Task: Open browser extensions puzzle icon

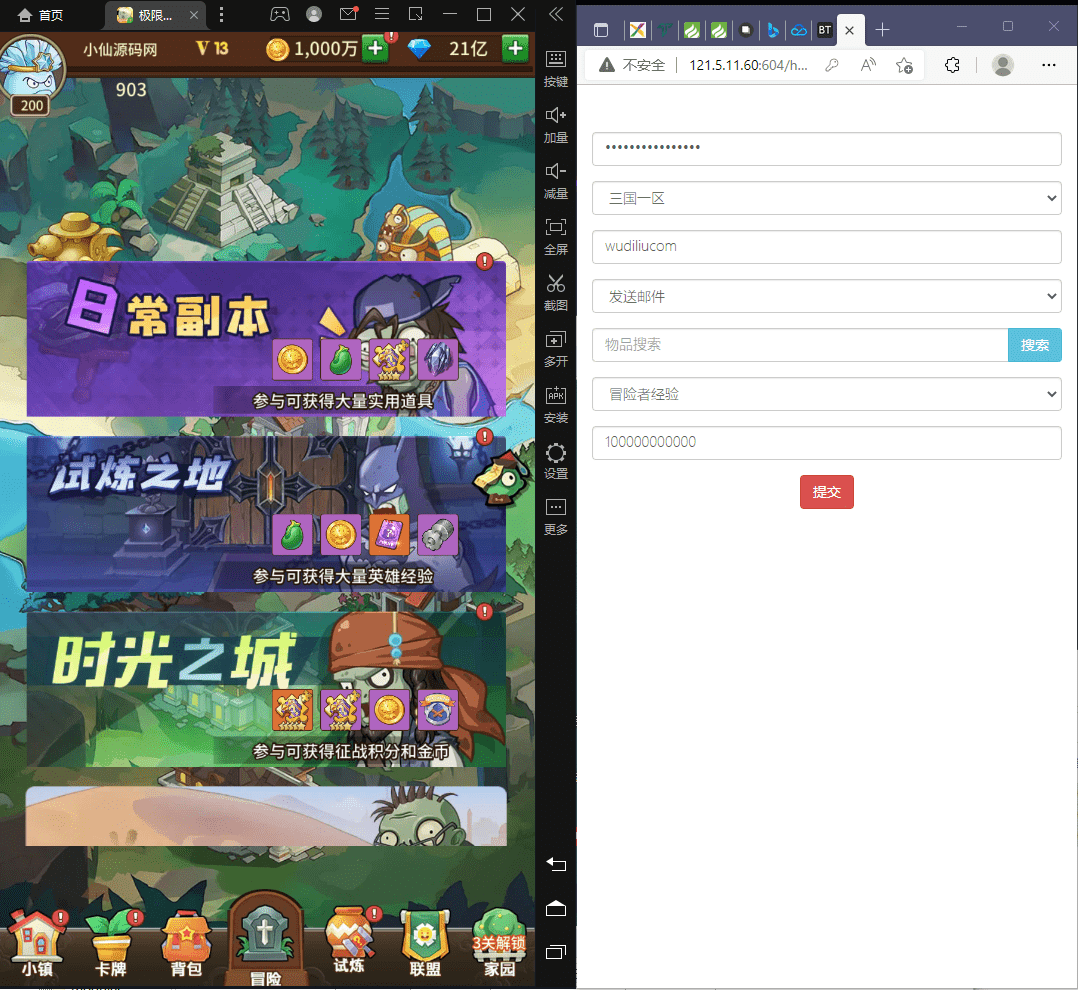Action: click(x=952, y=65)
